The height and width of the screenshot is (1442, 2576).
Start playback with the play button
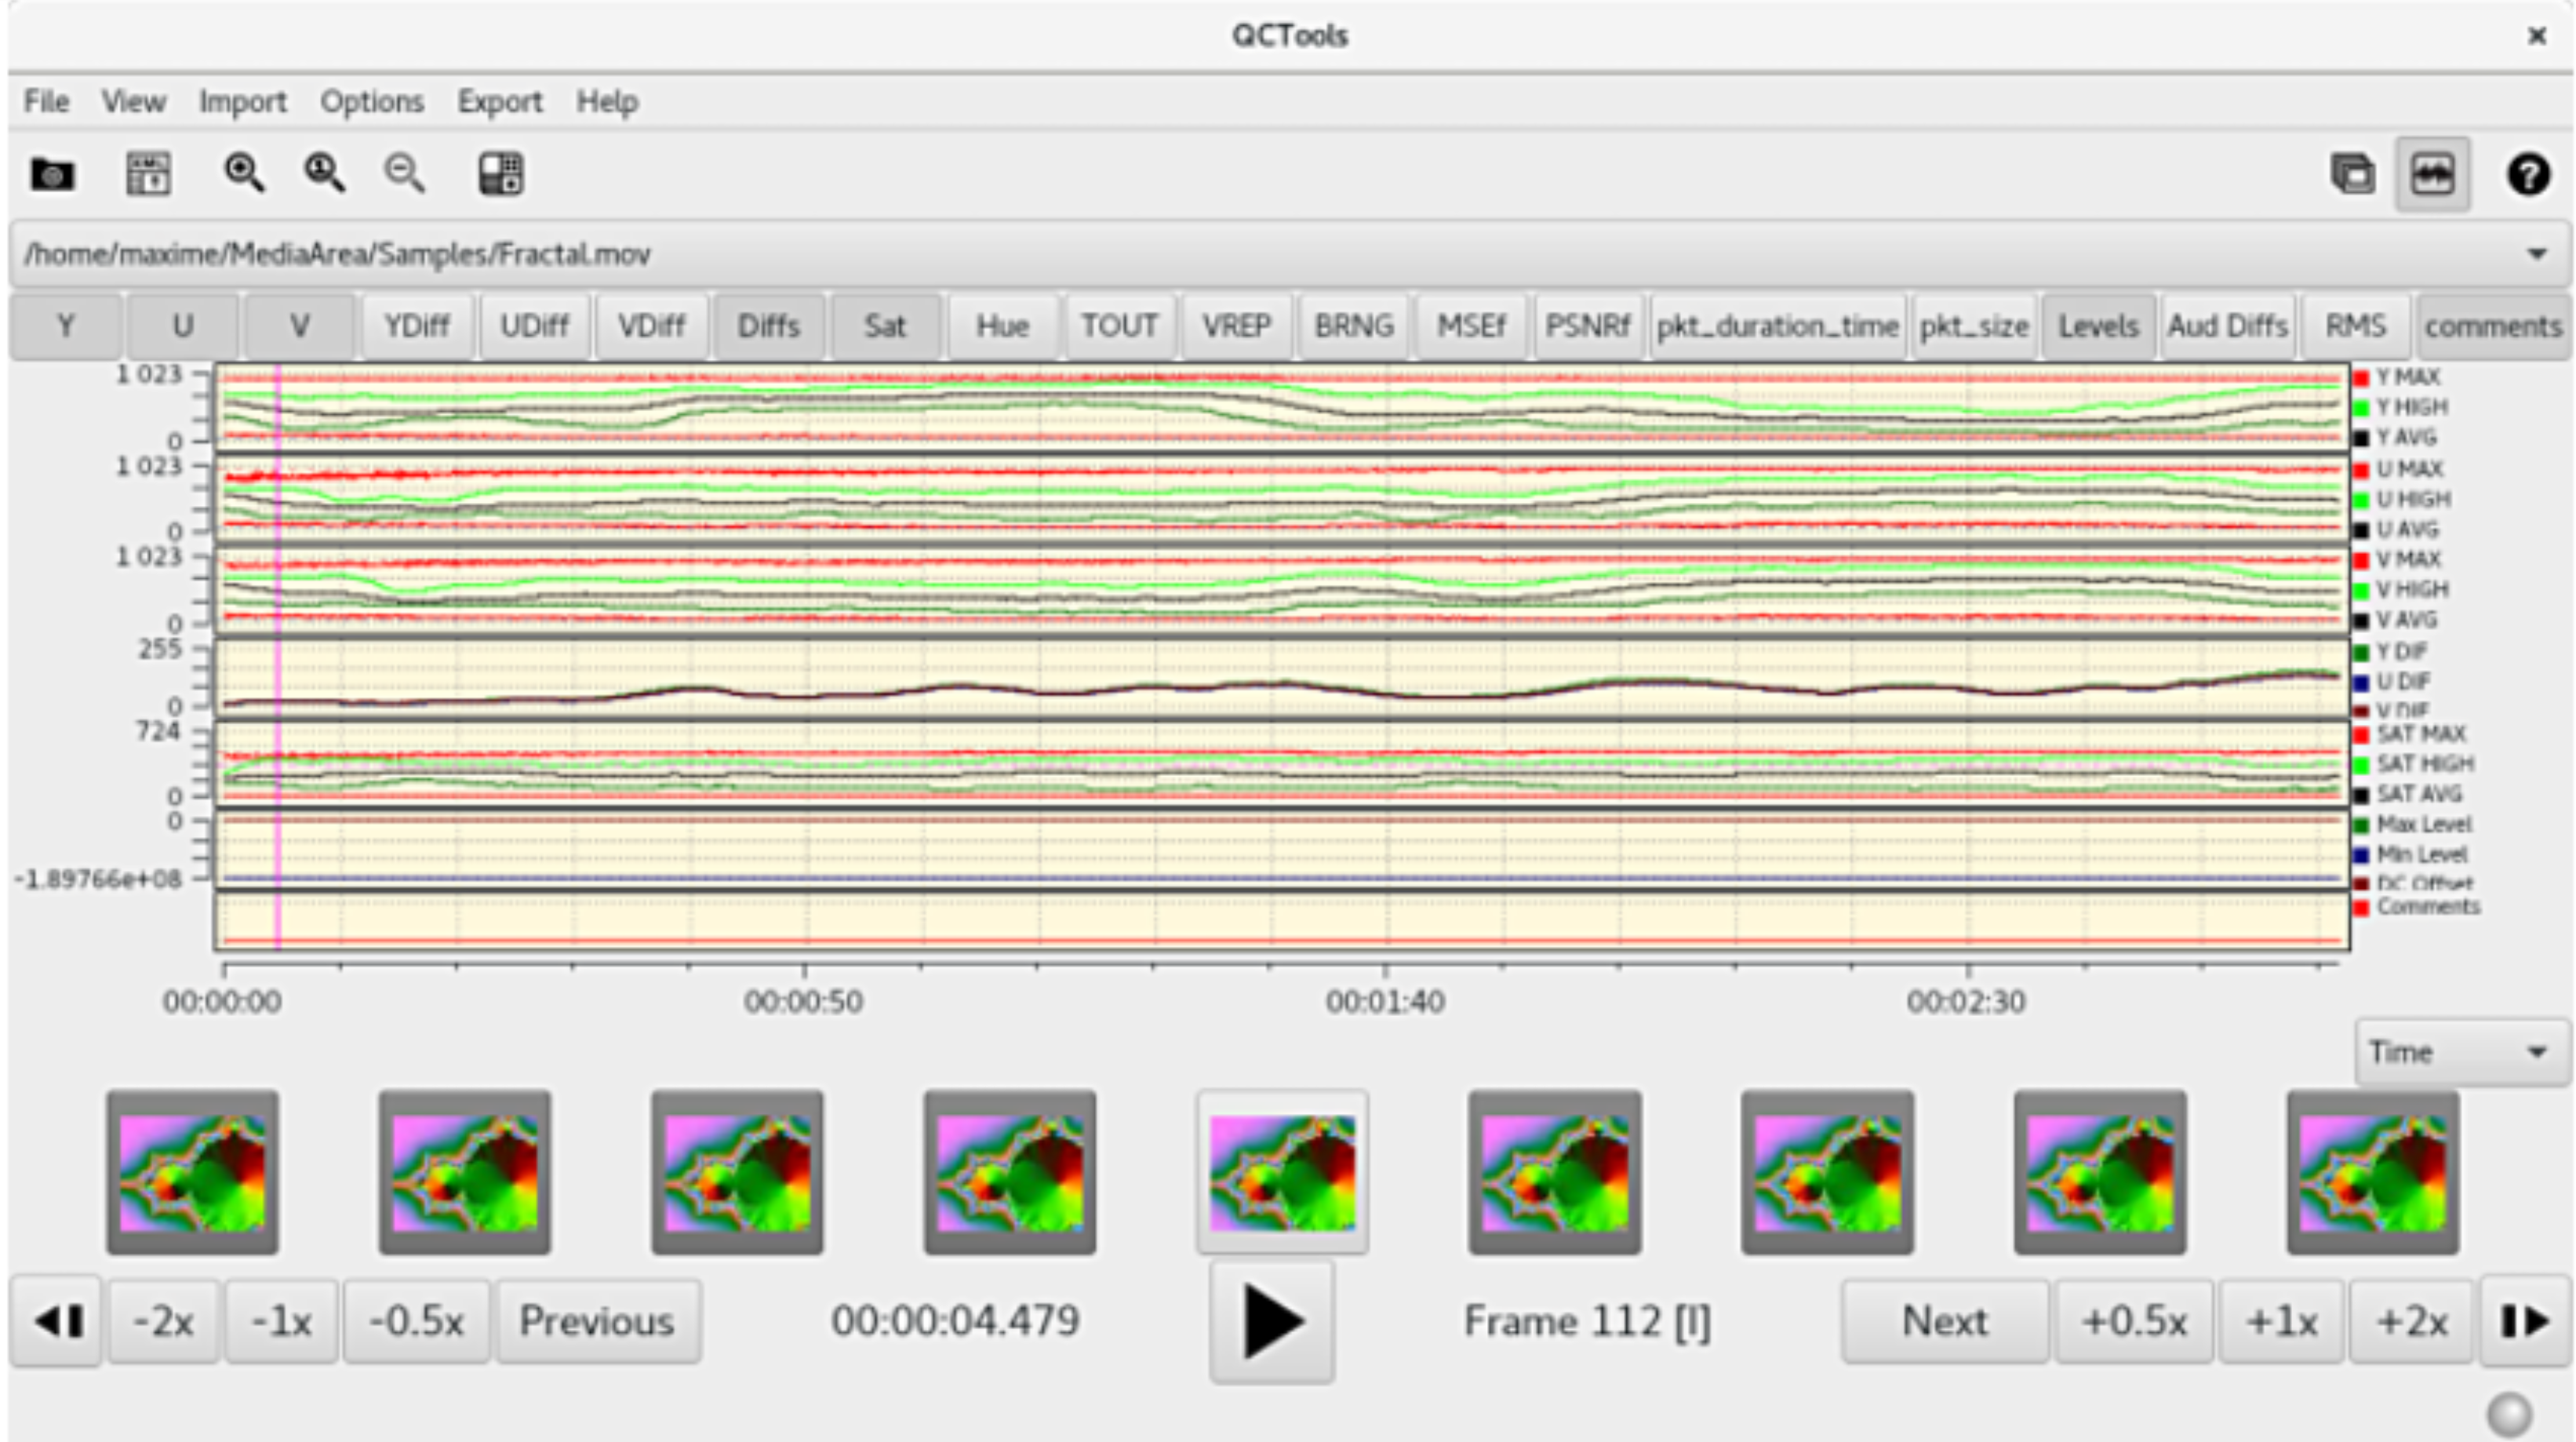pos(1272,1321)
